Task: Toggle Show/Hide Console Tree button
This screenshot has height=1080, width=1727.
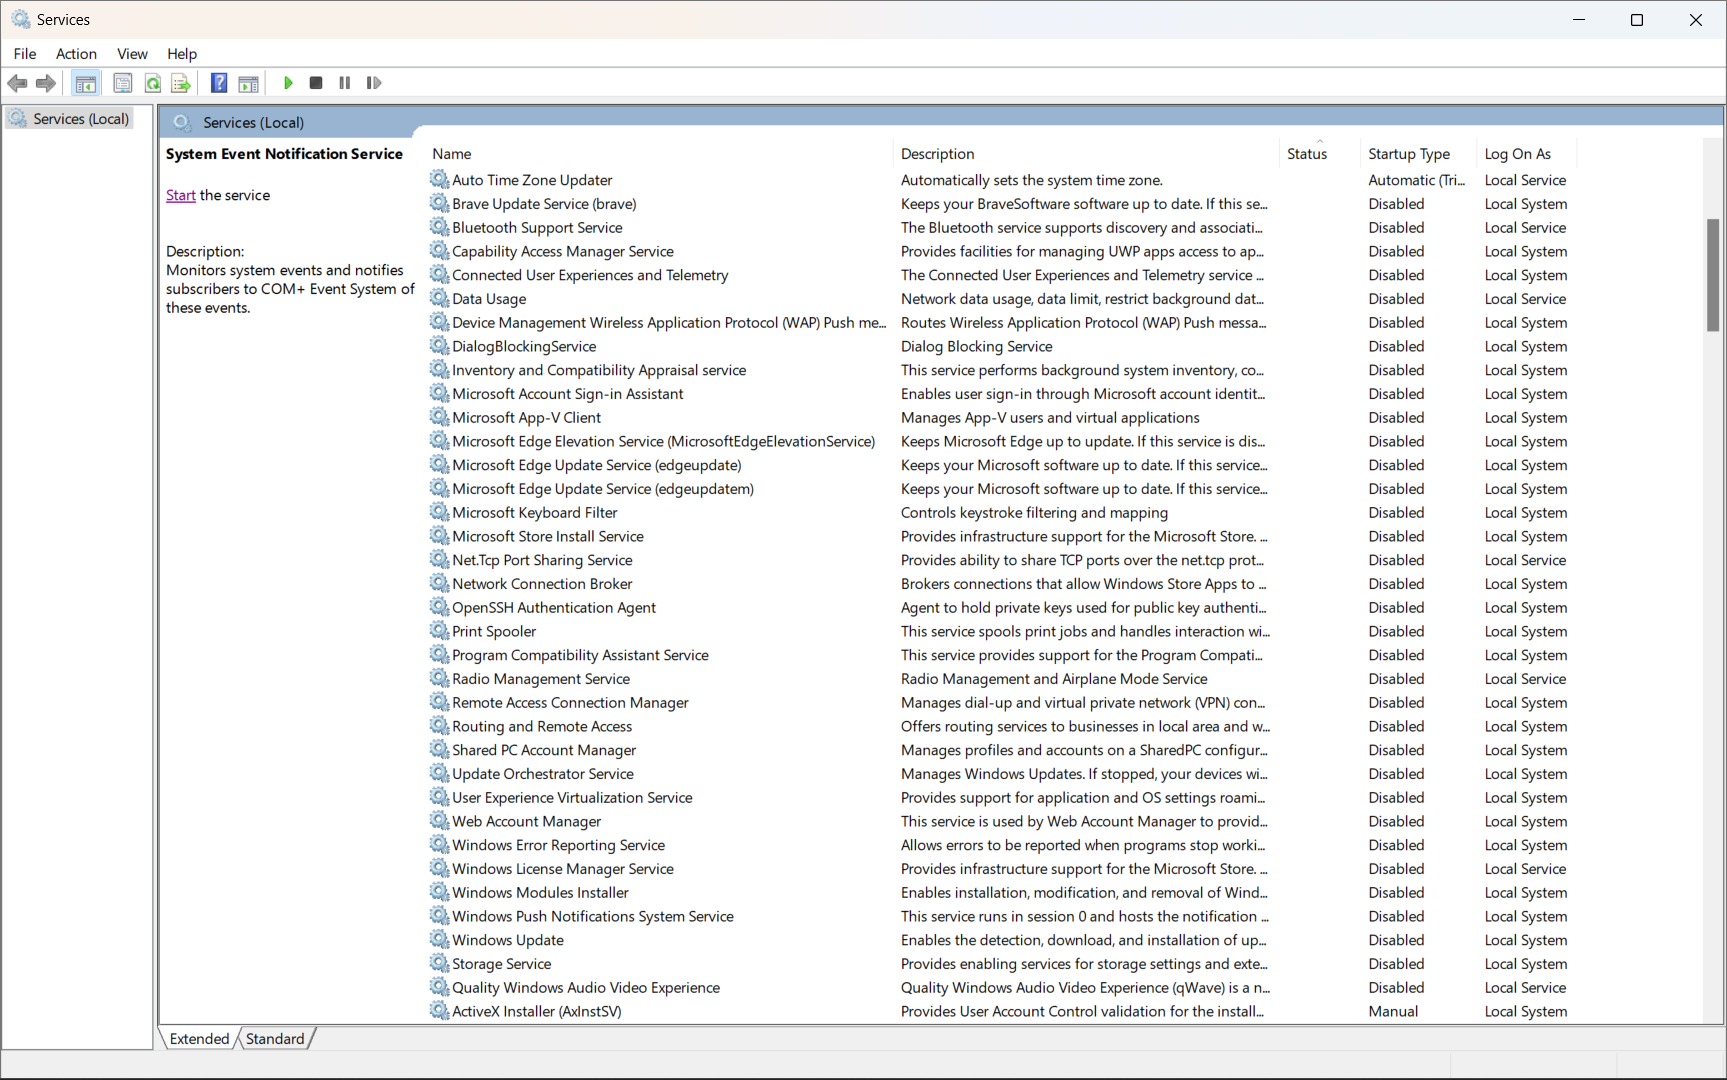Action: point(86,83)
